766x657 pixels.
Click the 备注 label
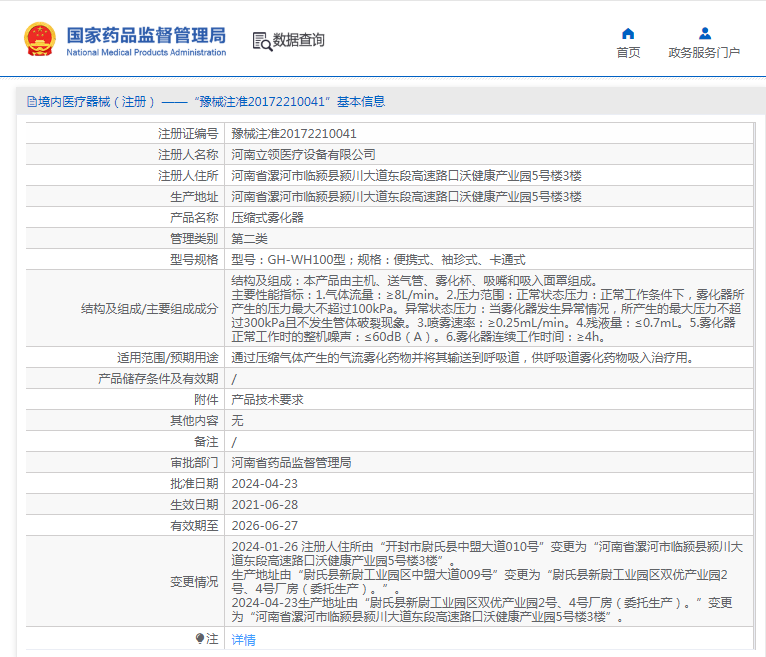206,442
